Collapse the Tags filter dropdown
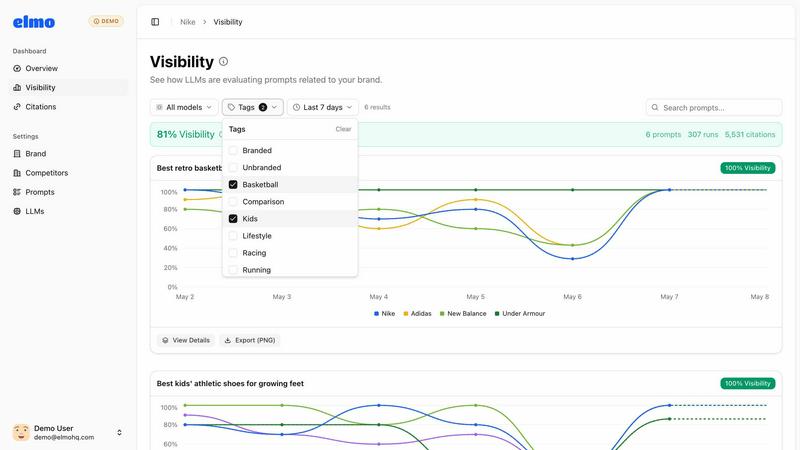The width and height of the screenshot is (800, 450). tap(253, 107)
